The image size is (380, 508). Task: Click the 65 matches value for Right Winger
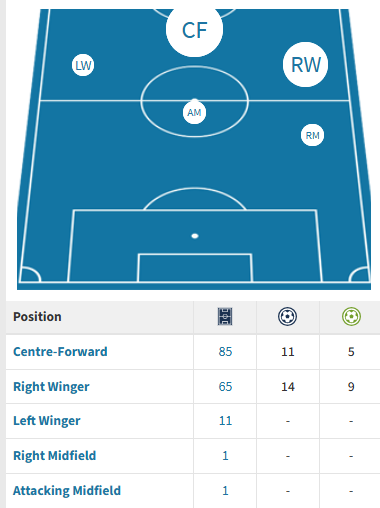225,387
